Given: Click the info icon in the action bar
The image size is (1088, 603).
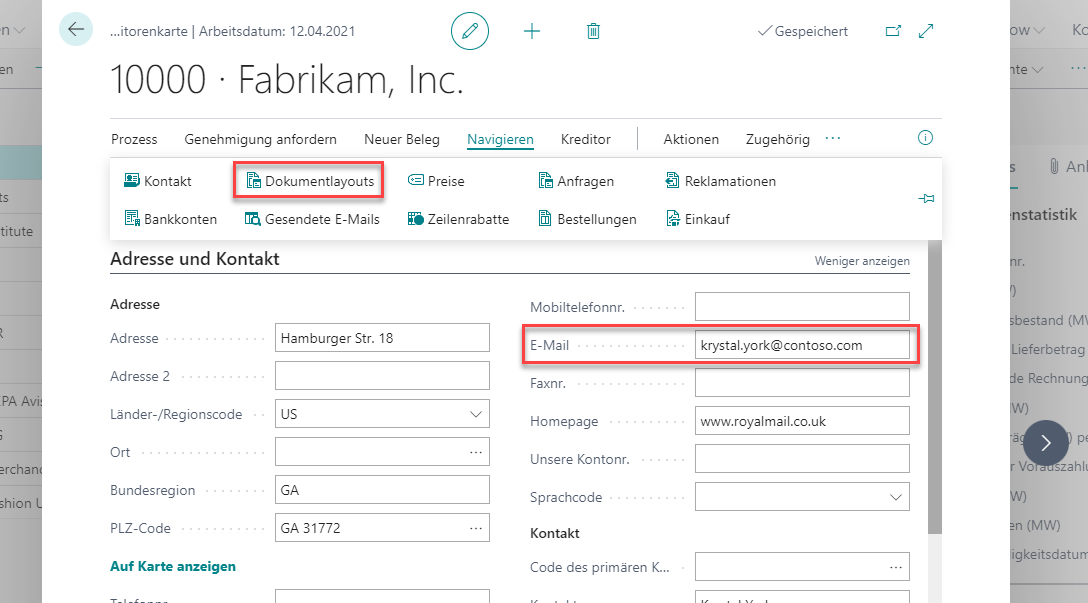Looking at the screenshot, I should pos(925,138).
